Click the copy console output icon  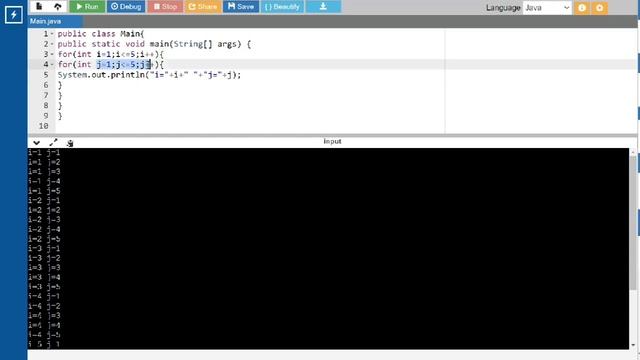coord(70,143)
